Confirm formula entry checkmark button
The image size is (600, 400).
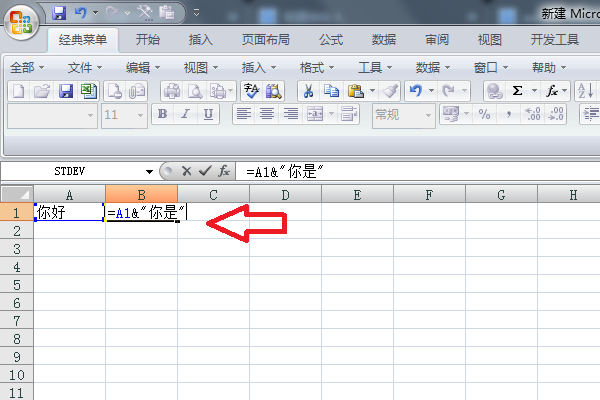click(x=205, y=171)
